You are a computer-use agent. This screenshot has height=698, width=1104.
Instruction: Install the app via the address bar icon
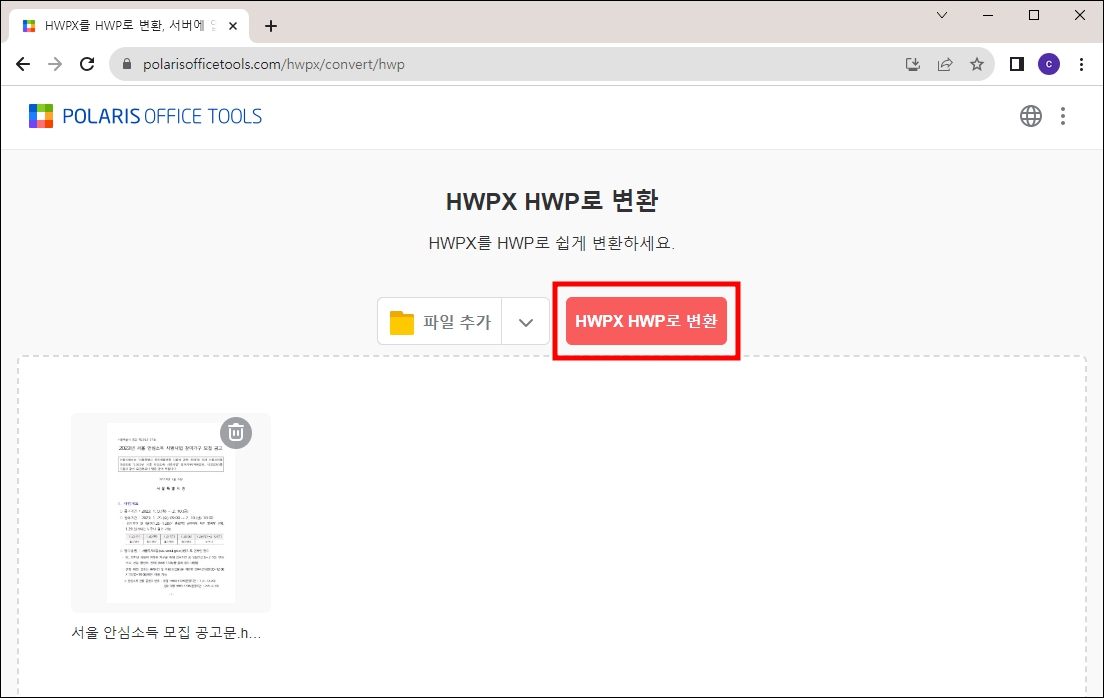(x=912, y=64)
